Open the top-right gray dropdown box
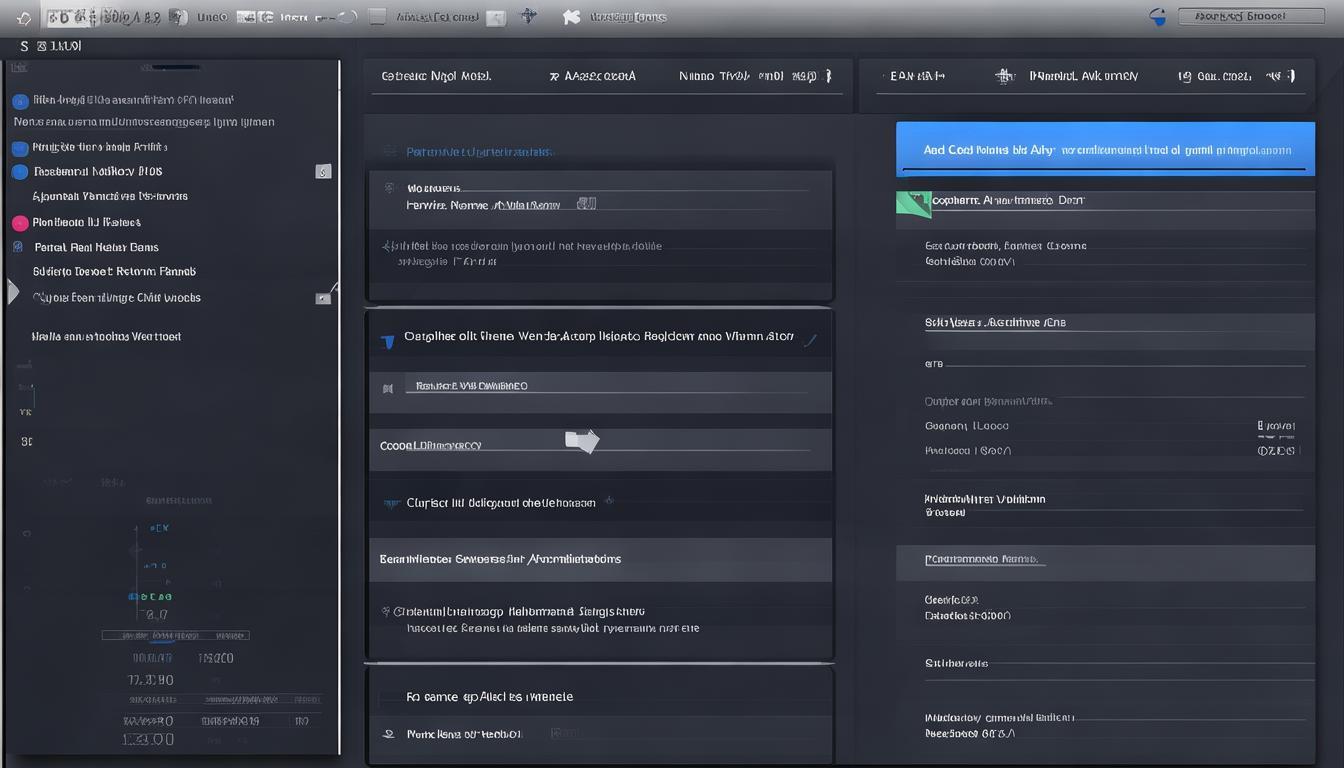The width and height of the screenshot is (1344, 768). 1251,16
